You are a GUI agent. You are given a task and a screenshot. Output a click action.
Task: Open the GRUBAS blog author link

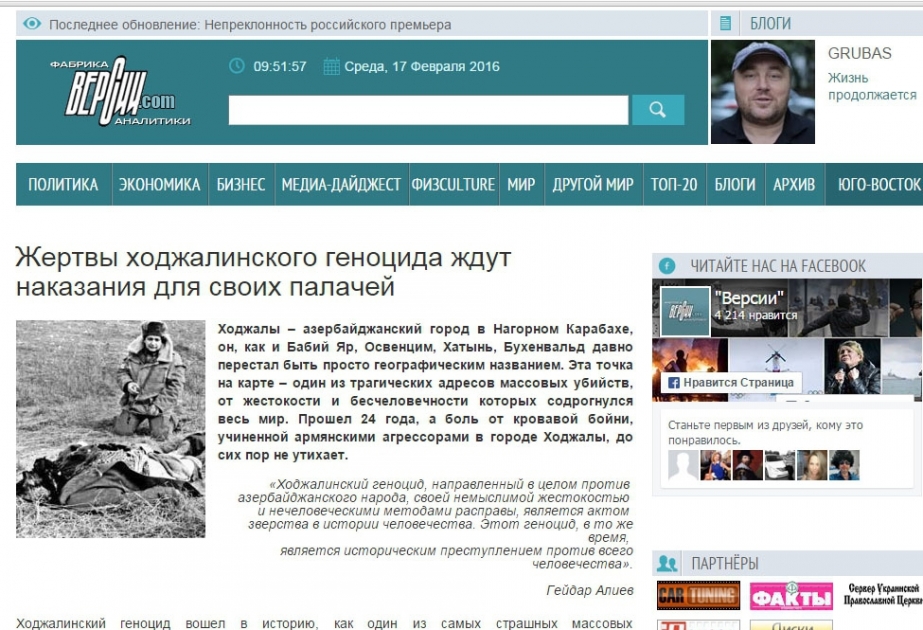(x=859, y=53)
